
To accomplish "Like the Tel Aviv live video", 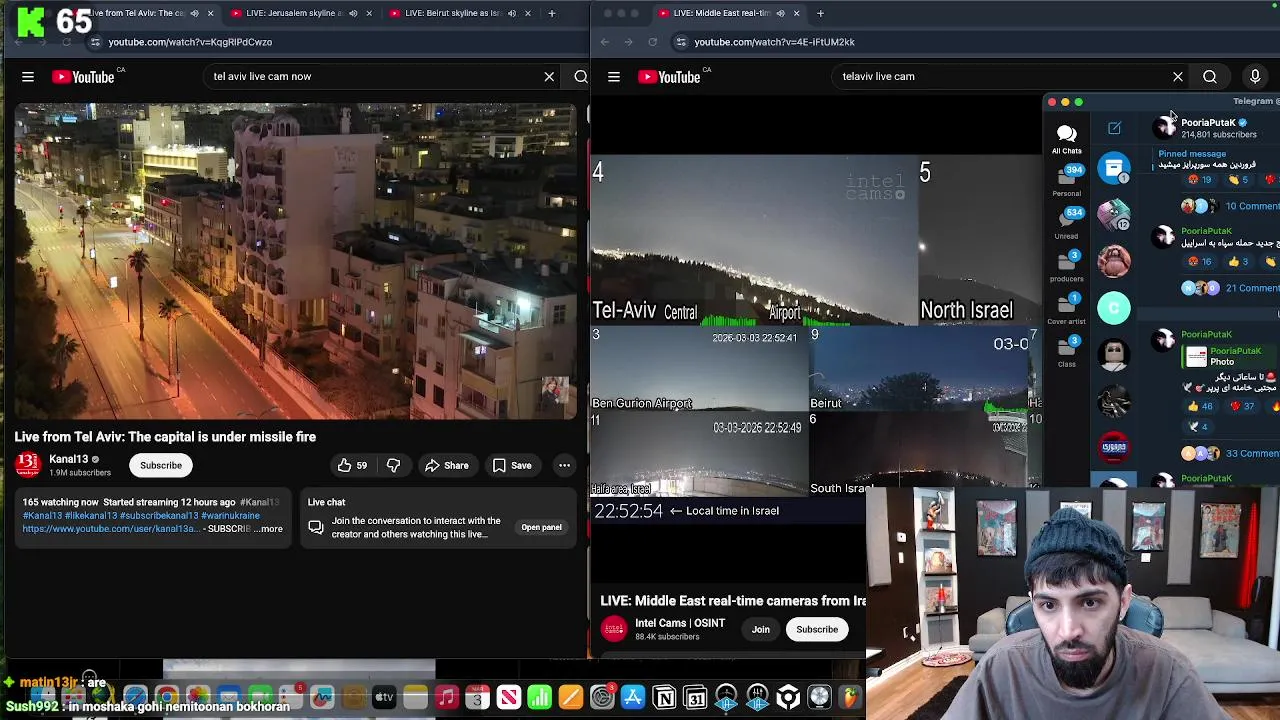I will coord(352,465).
